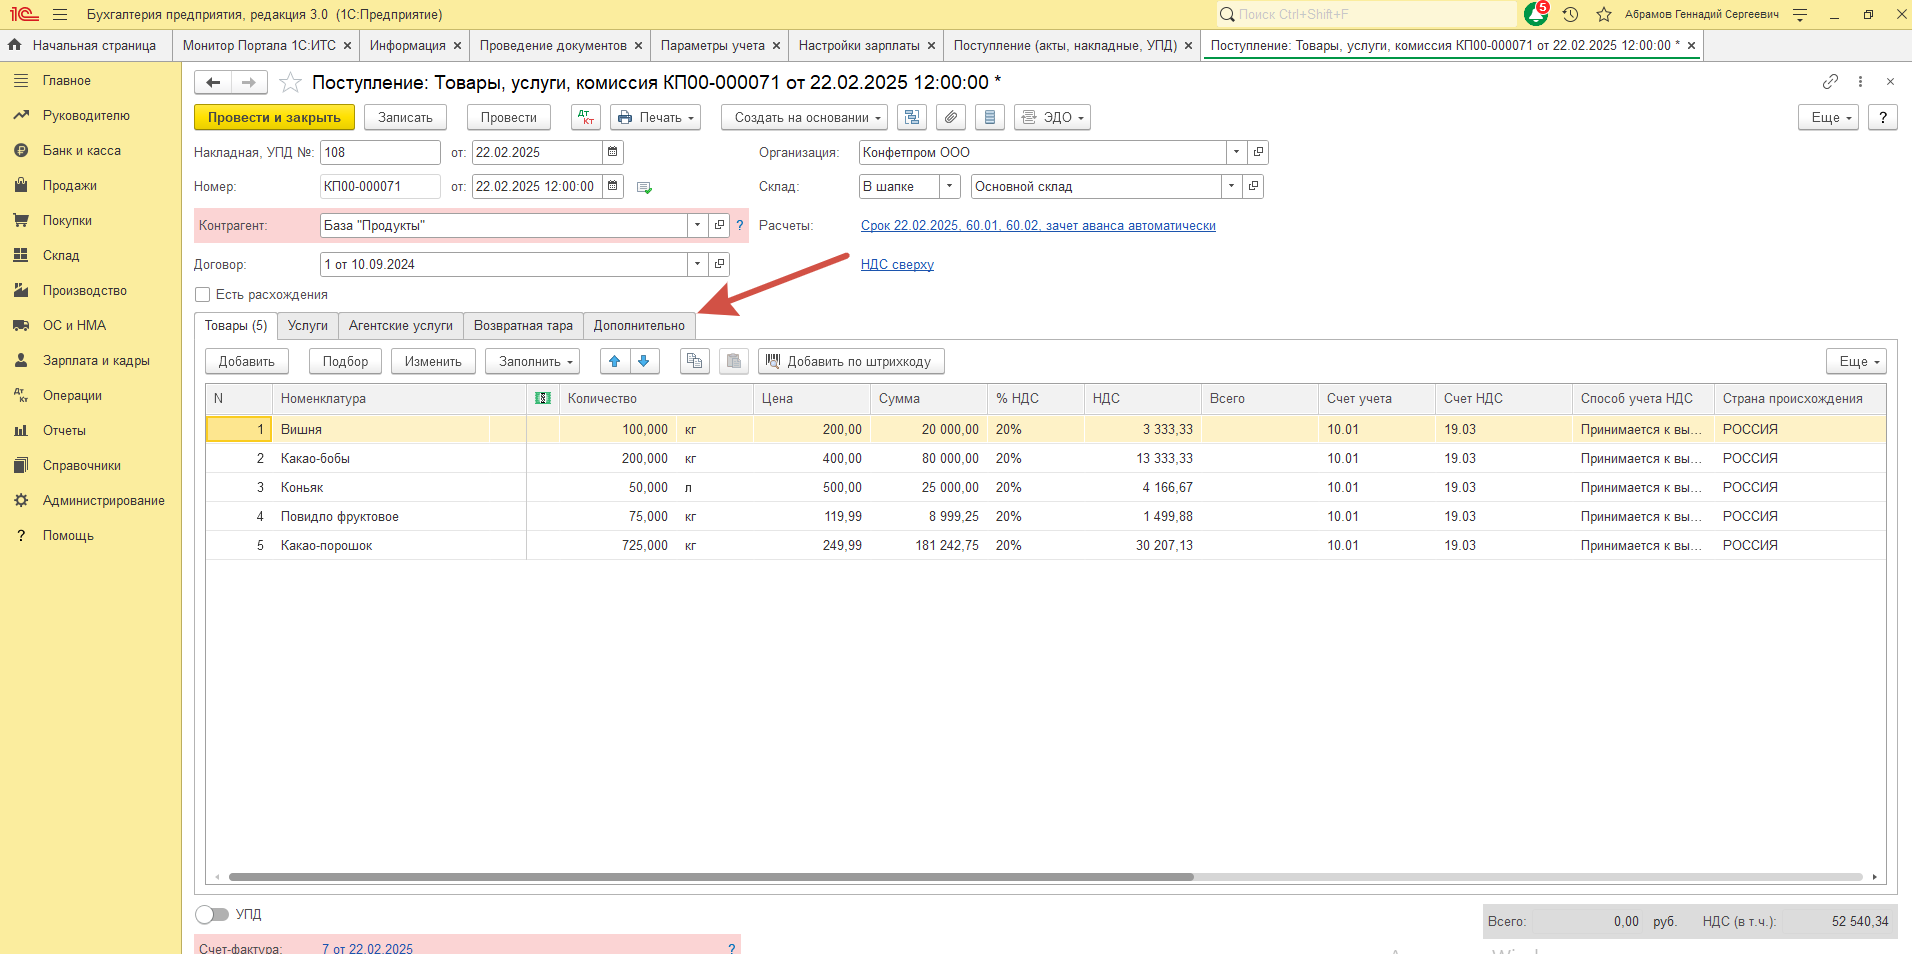Add the document to favorites with the star icon
1912x954 pixels.
click(x=290, y=82)
